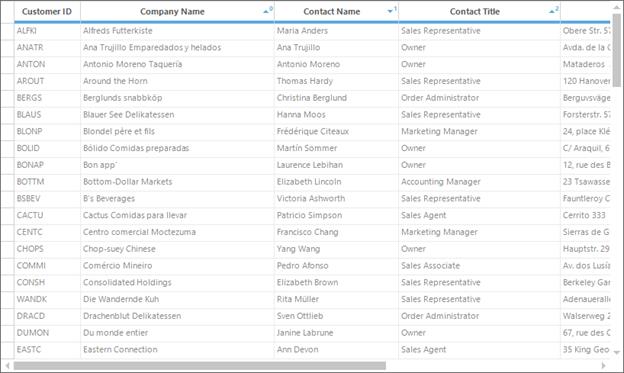Select the Sales Associate title cell

pos(479,266)
